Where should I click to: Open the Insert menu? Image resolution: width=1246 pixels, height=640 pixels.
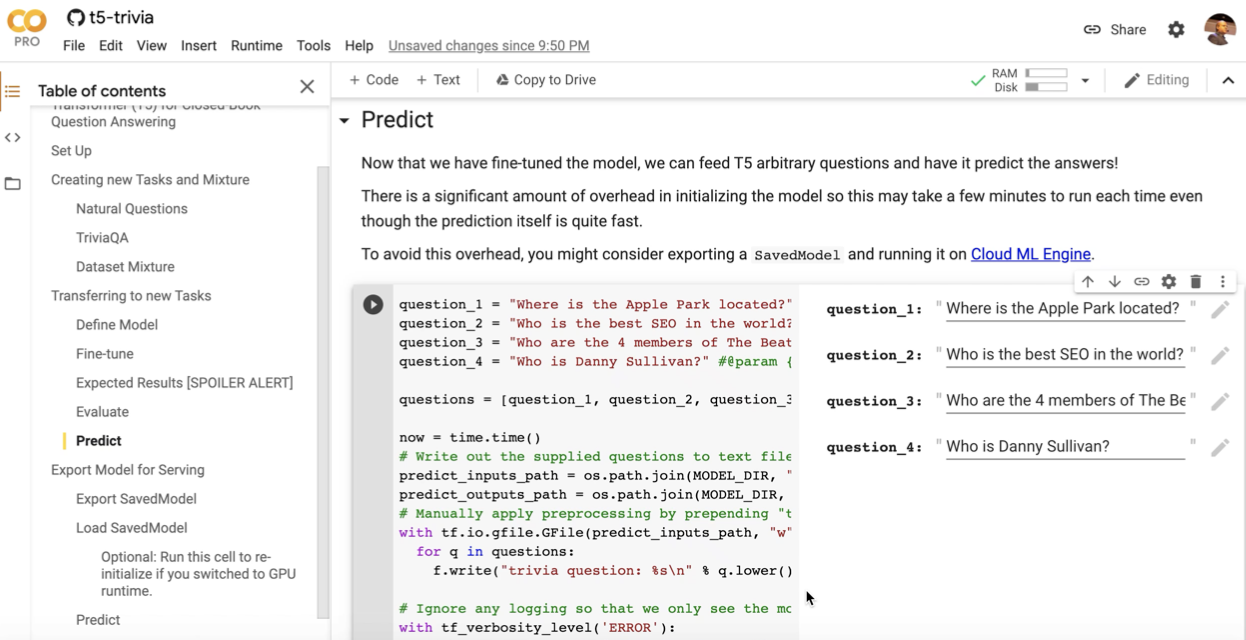[x=199, y=46]
